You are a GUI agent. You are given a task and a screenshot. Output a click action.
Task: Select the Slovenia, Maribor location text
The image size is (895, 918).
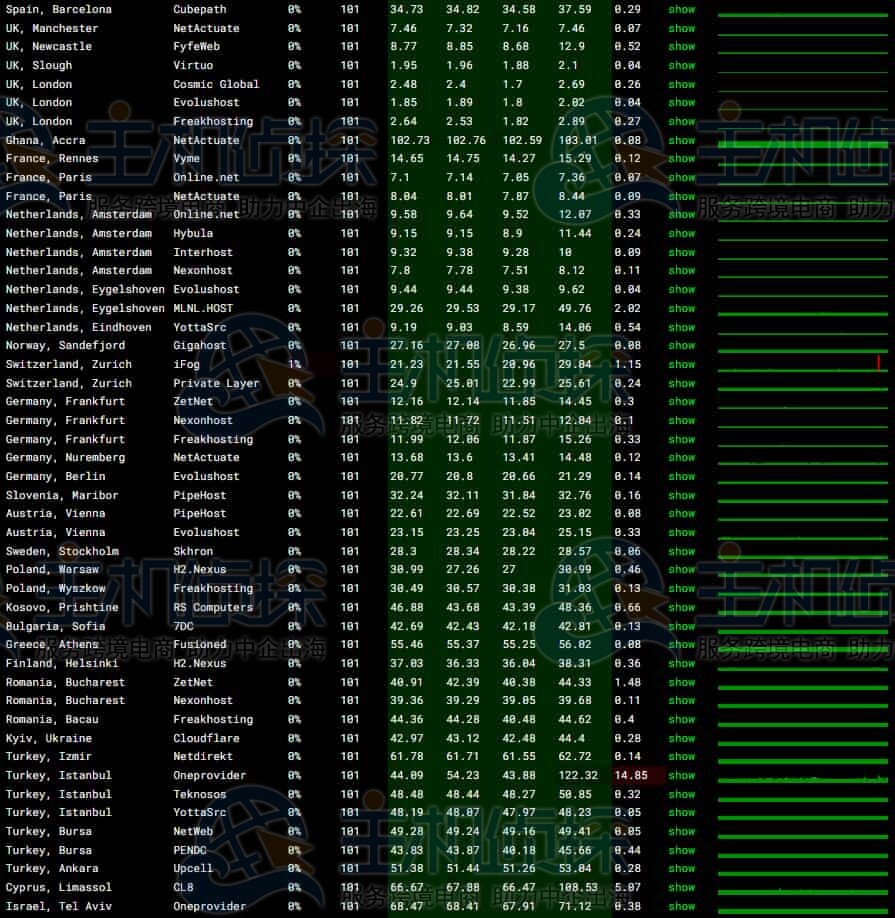[62, 495]
